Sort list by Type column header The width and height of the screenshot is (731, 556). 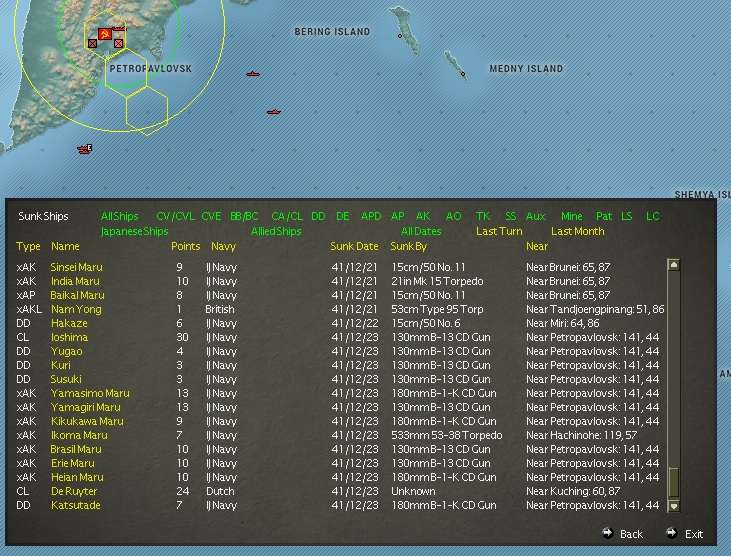(x=28, y=246)
